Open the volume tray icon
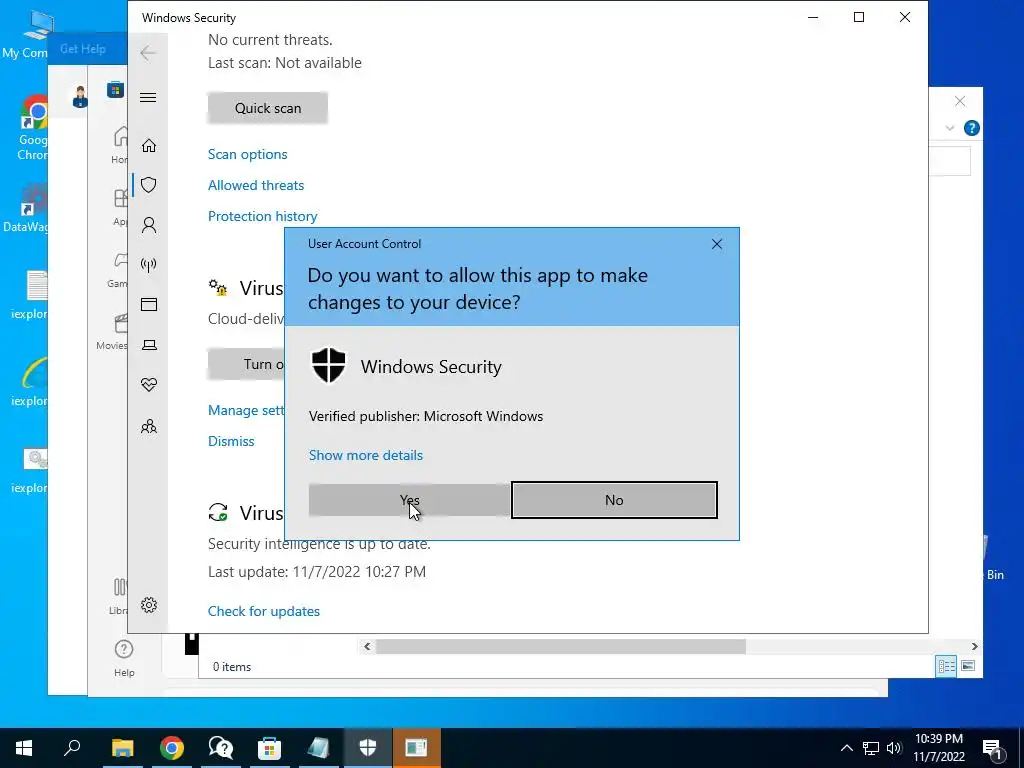Viewport: 1024px width, 768px height. coord(894,748)
